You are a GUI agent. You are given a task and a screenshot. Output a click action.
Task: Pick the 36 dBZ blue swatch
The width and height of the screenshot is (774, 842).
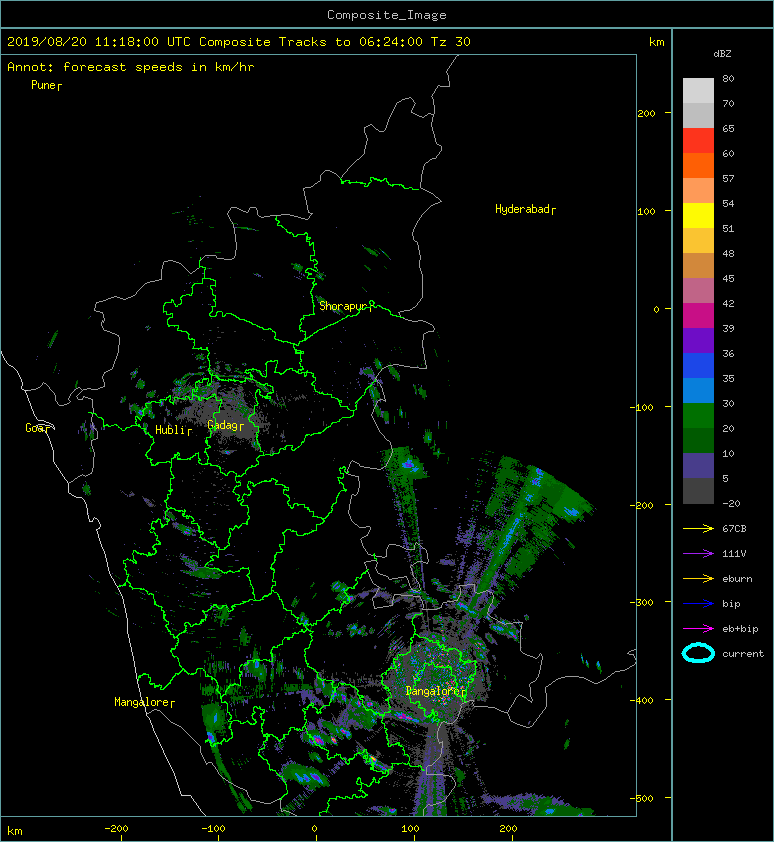698,365
